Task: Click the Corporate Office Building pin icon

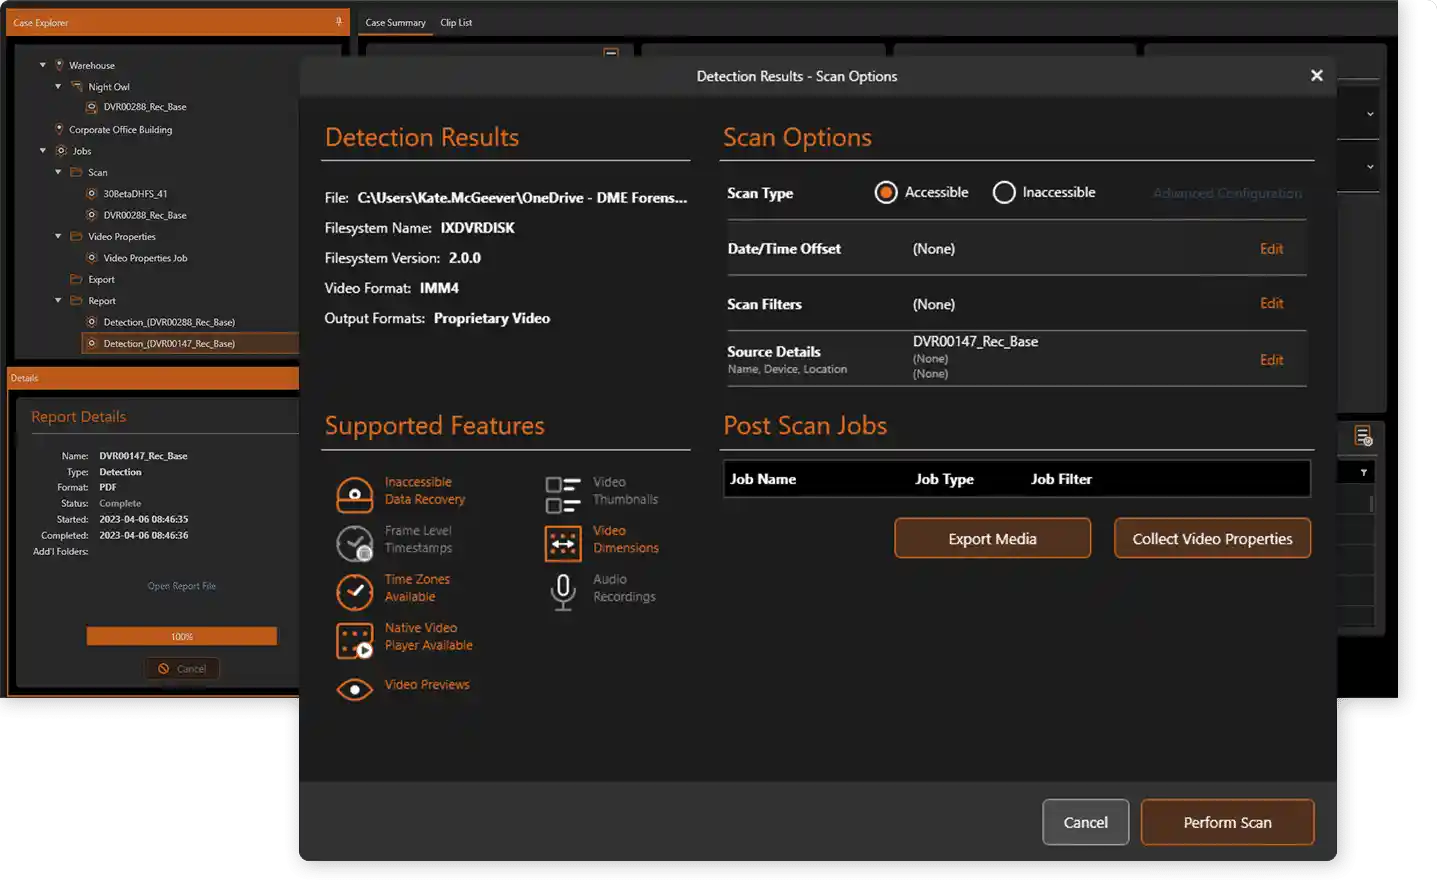Action: point(59,129)
